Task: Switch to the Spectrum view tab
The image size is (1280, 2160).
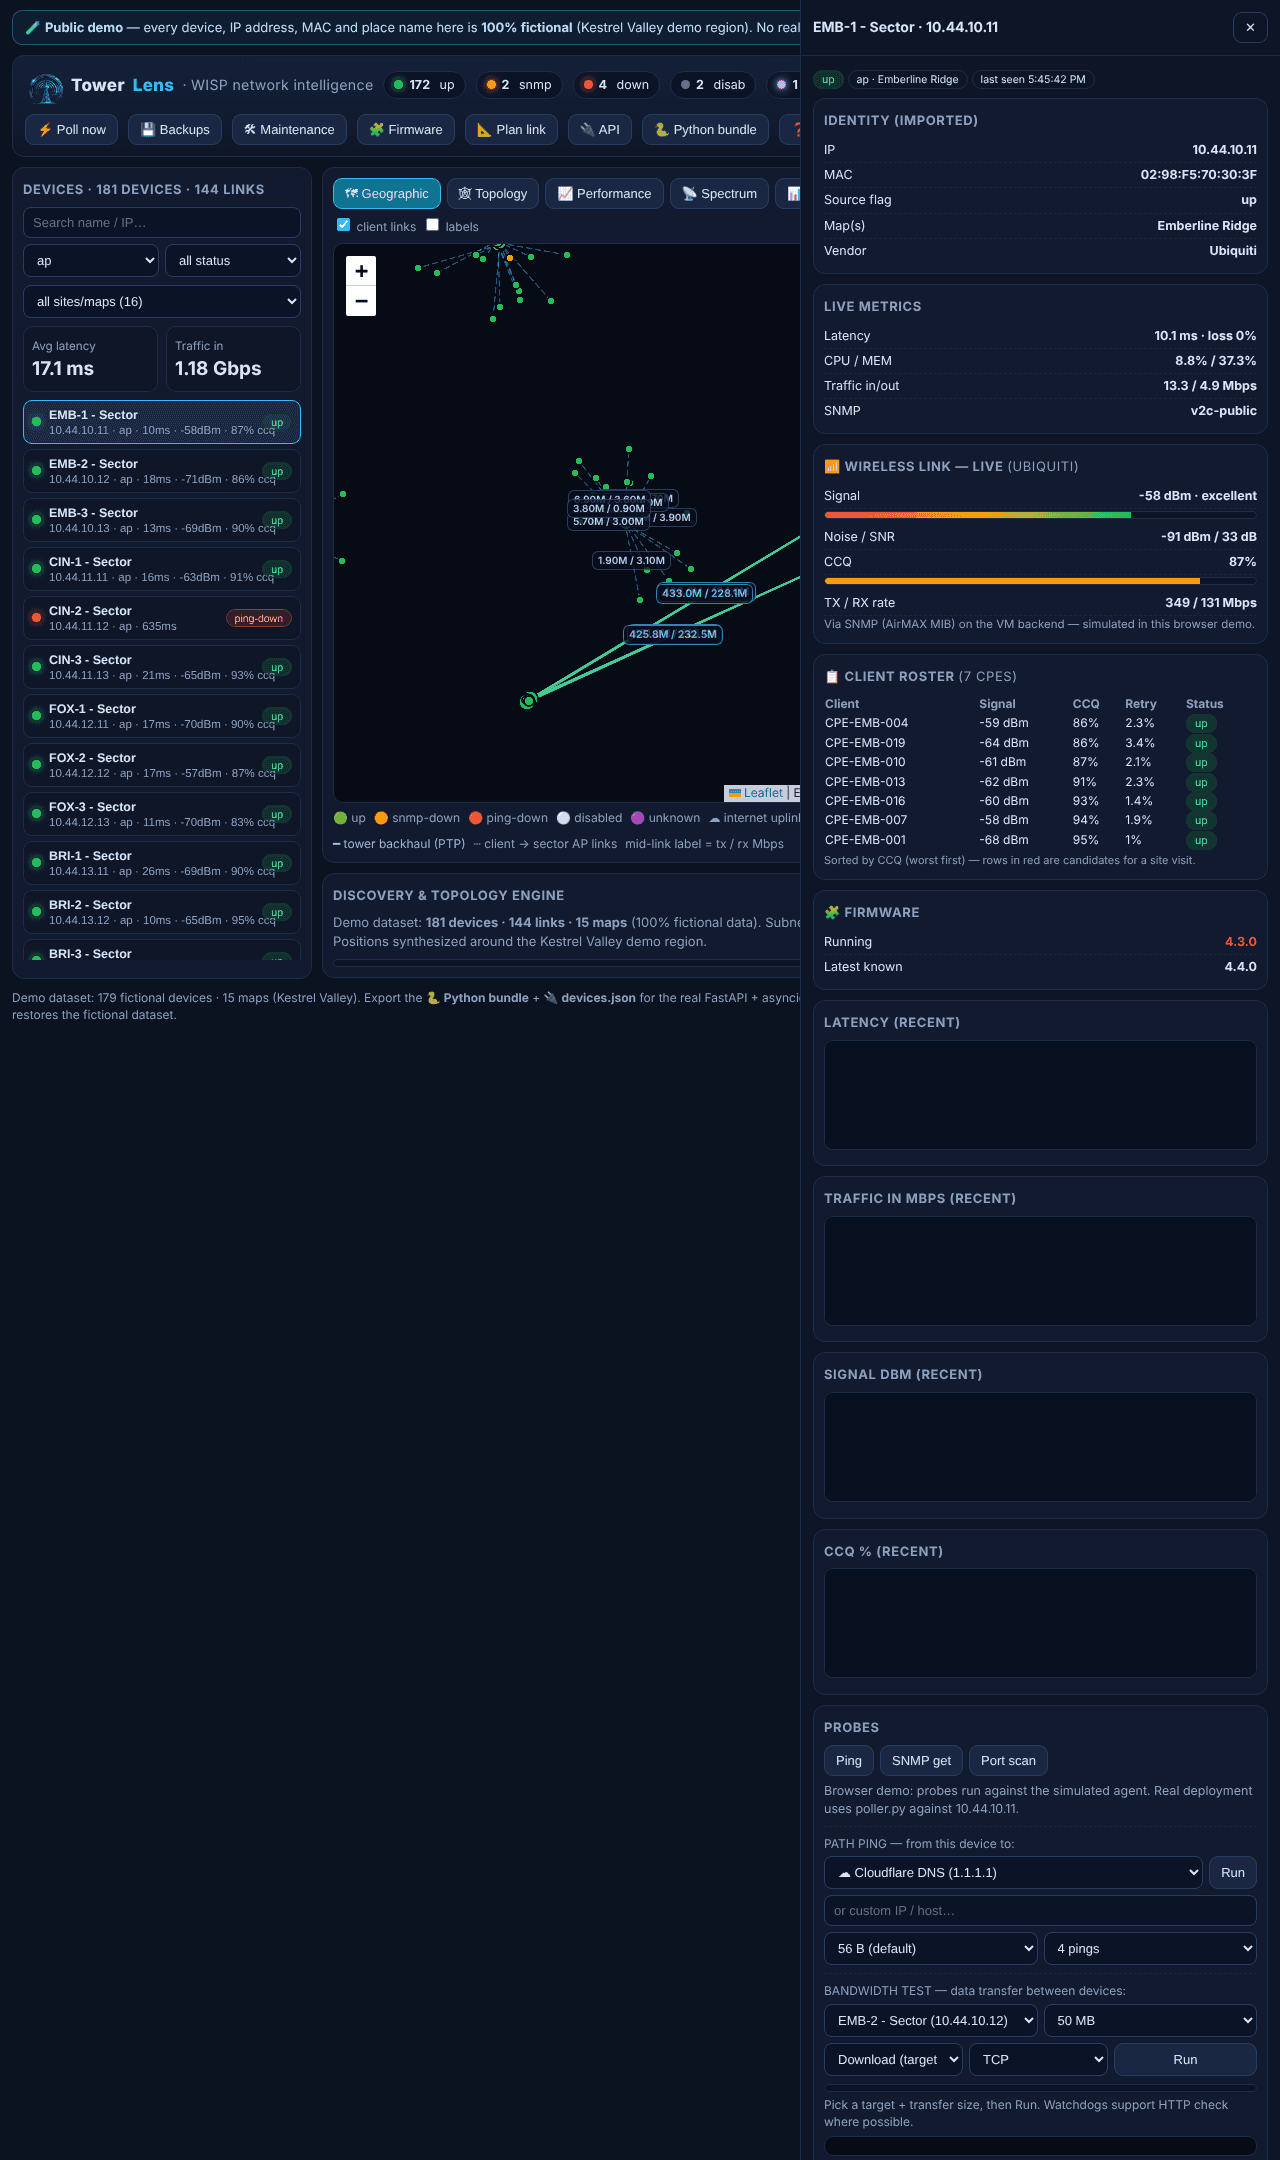Action: point(720,194)
